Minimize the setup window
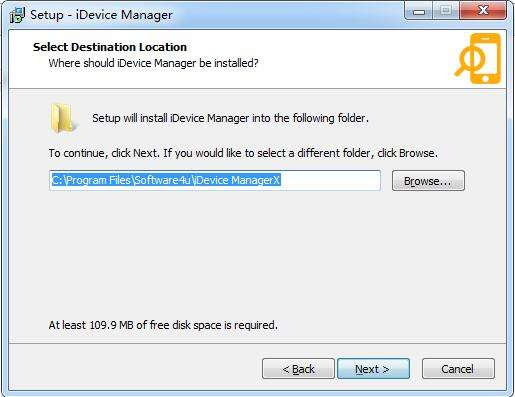 click(x=419, y=11)
